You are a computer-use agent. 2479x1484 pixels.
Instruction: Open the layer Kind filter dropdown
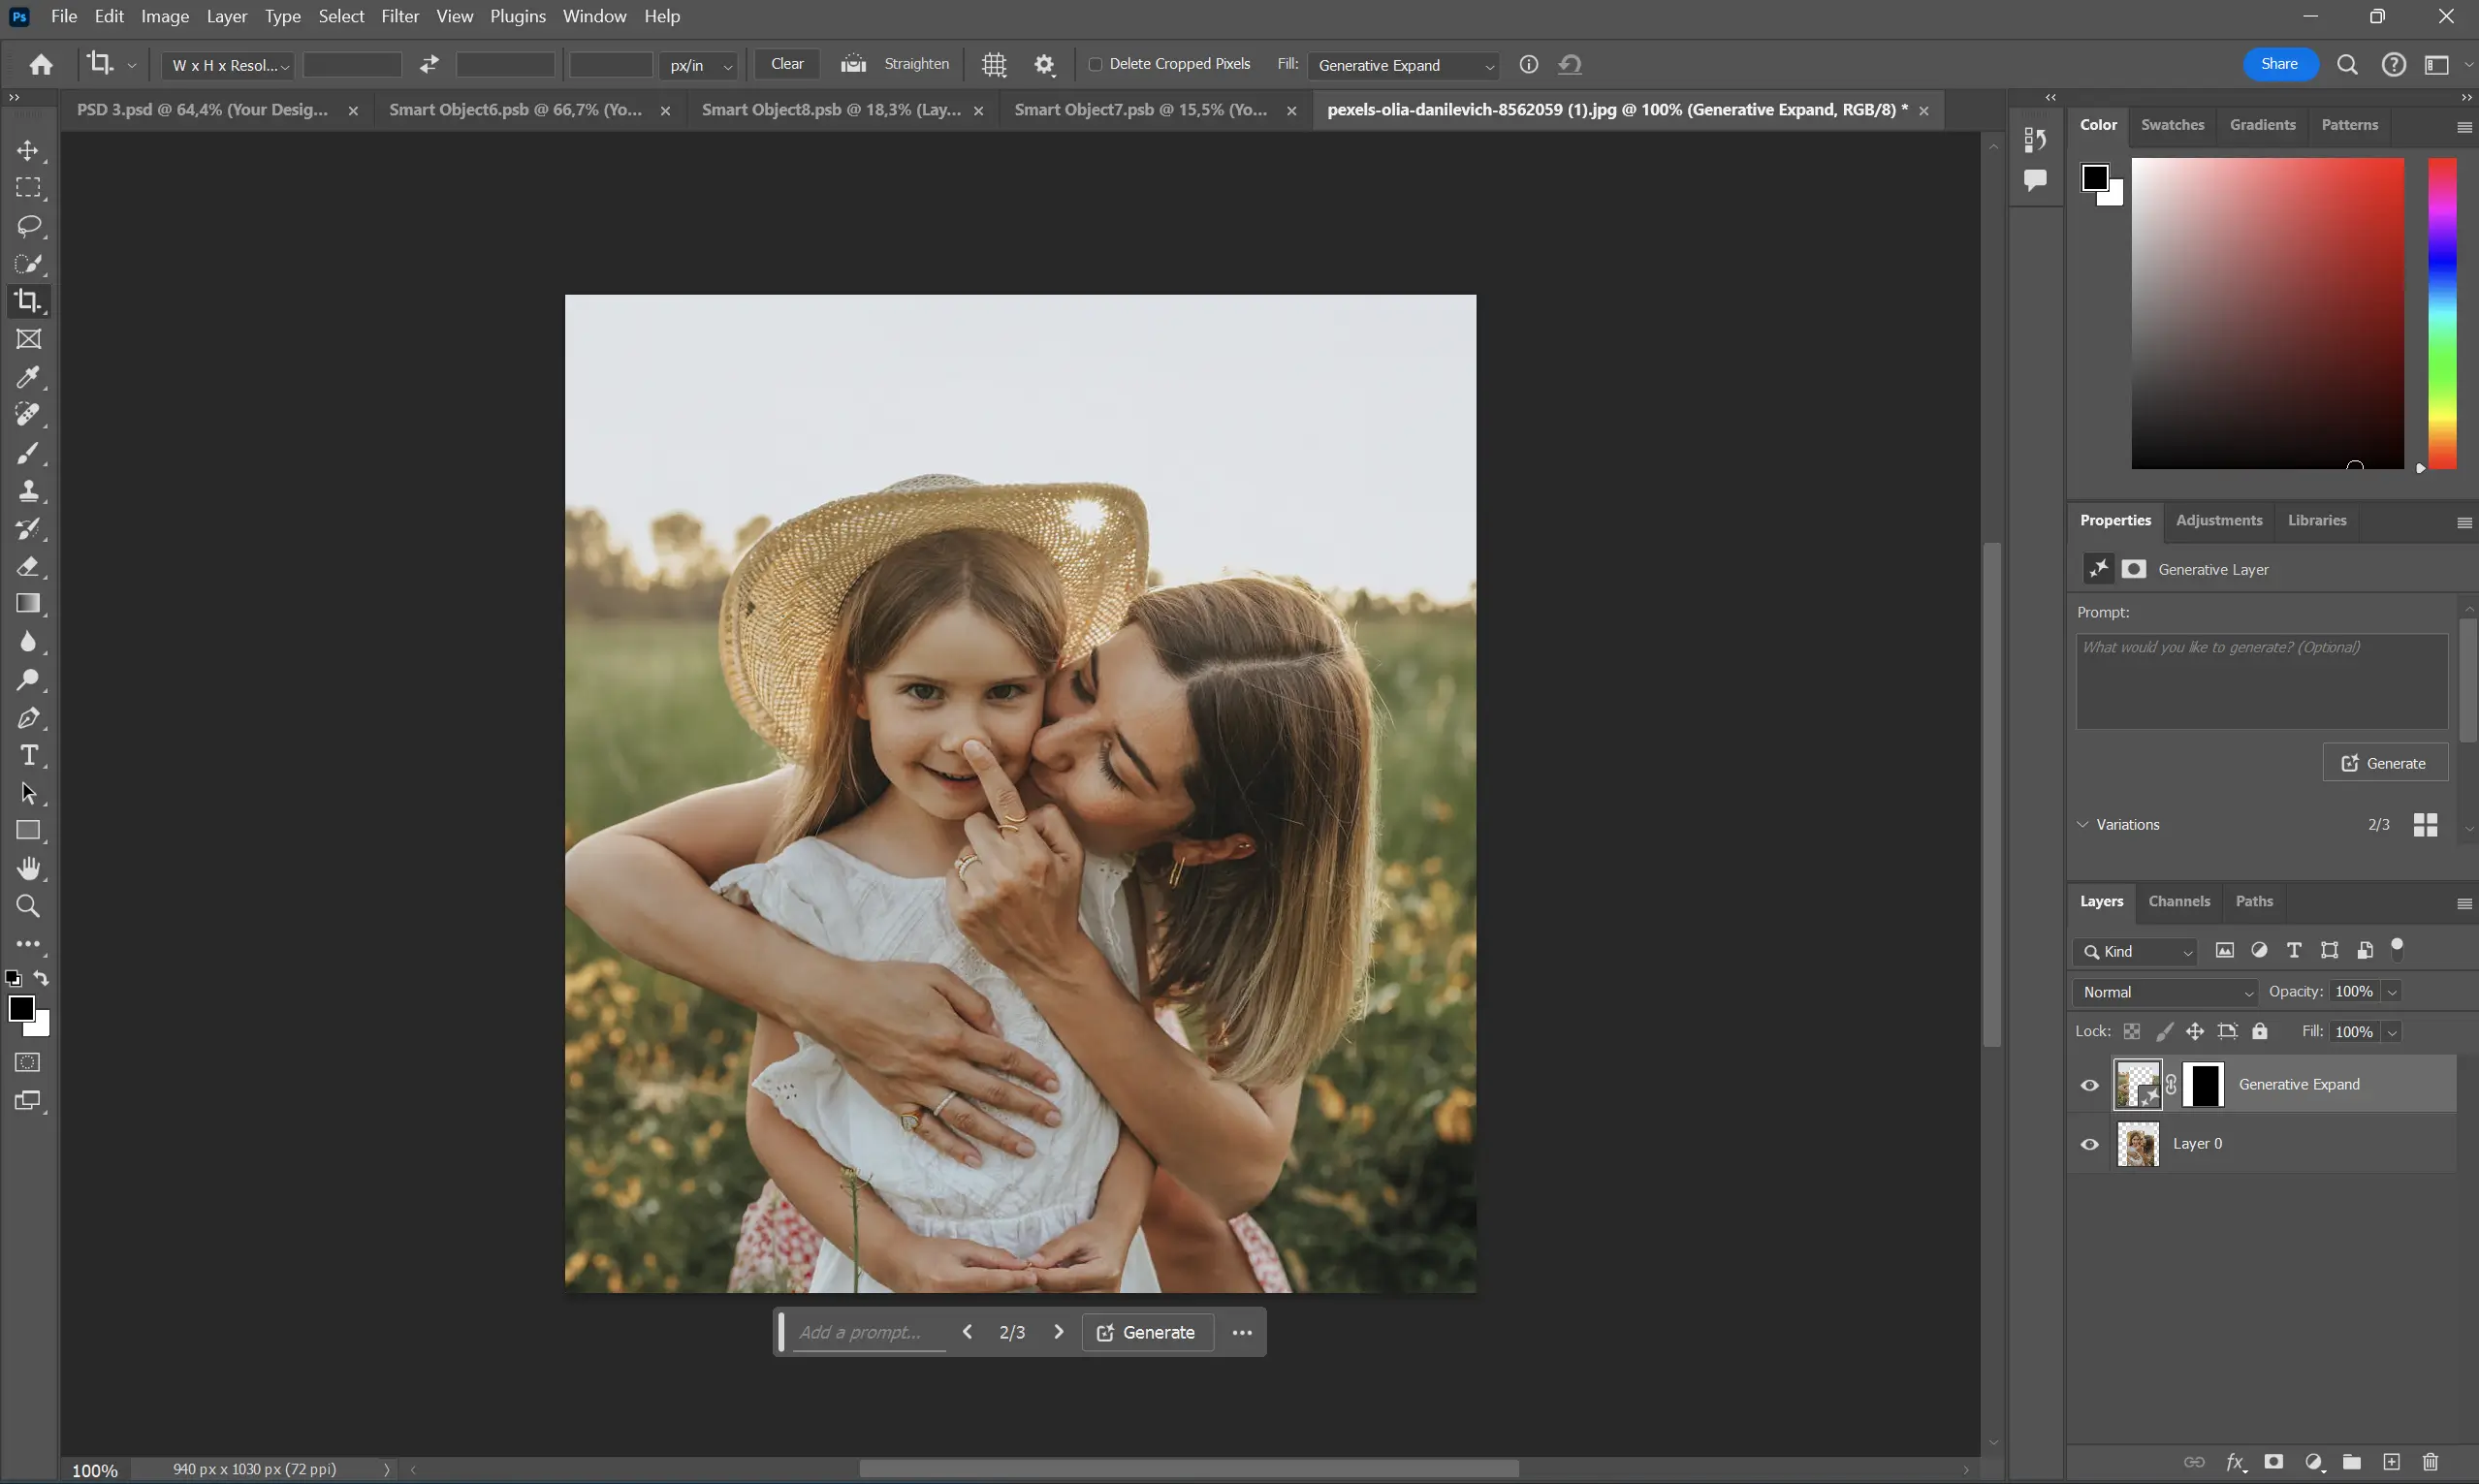tap(2135, 951)
